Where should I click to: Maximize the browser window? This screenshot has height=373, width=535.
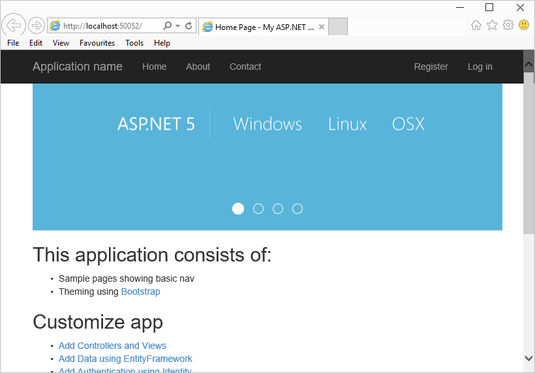(x=489, y=7)
